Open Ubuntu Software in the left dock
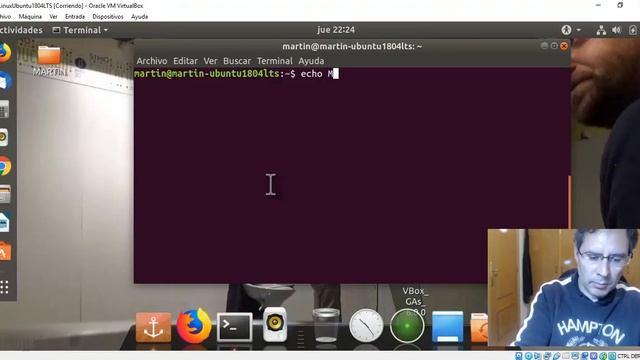The width and height of the screenshot is (640, 360). click(x=4, y=251)
